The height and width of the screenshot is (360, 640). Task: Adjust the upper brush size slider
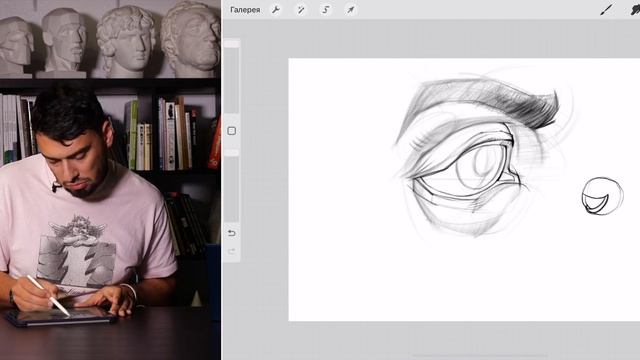[231, 77]
